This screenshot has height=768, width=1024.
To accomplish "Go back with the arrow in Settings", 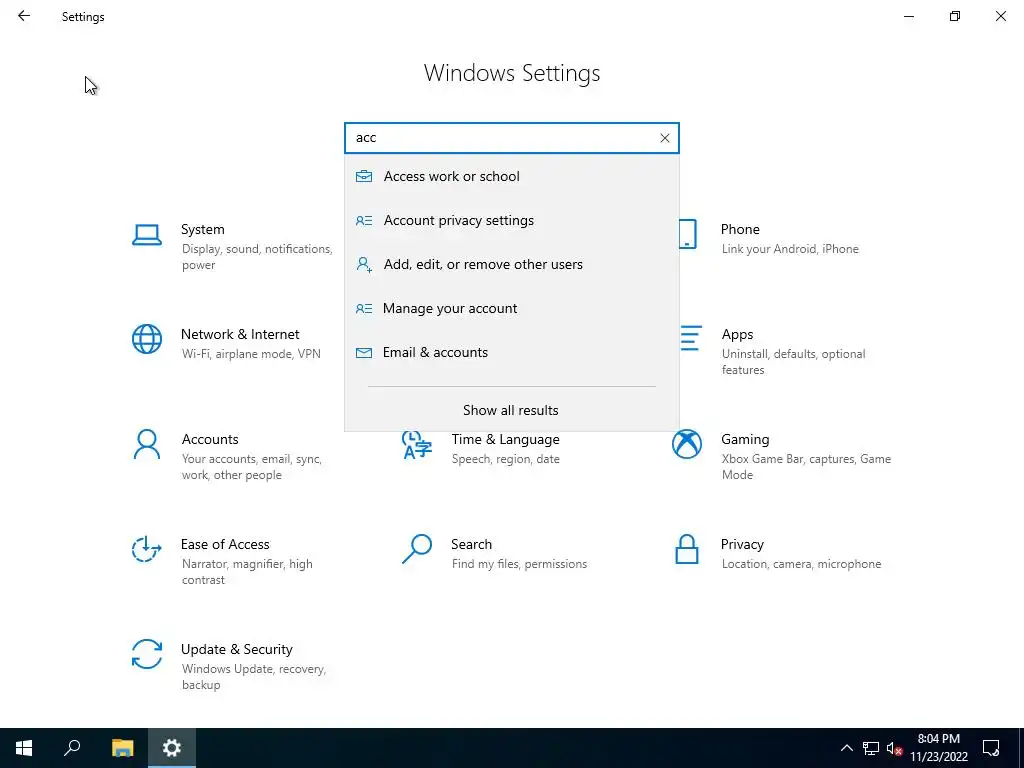I will (24, 16).
